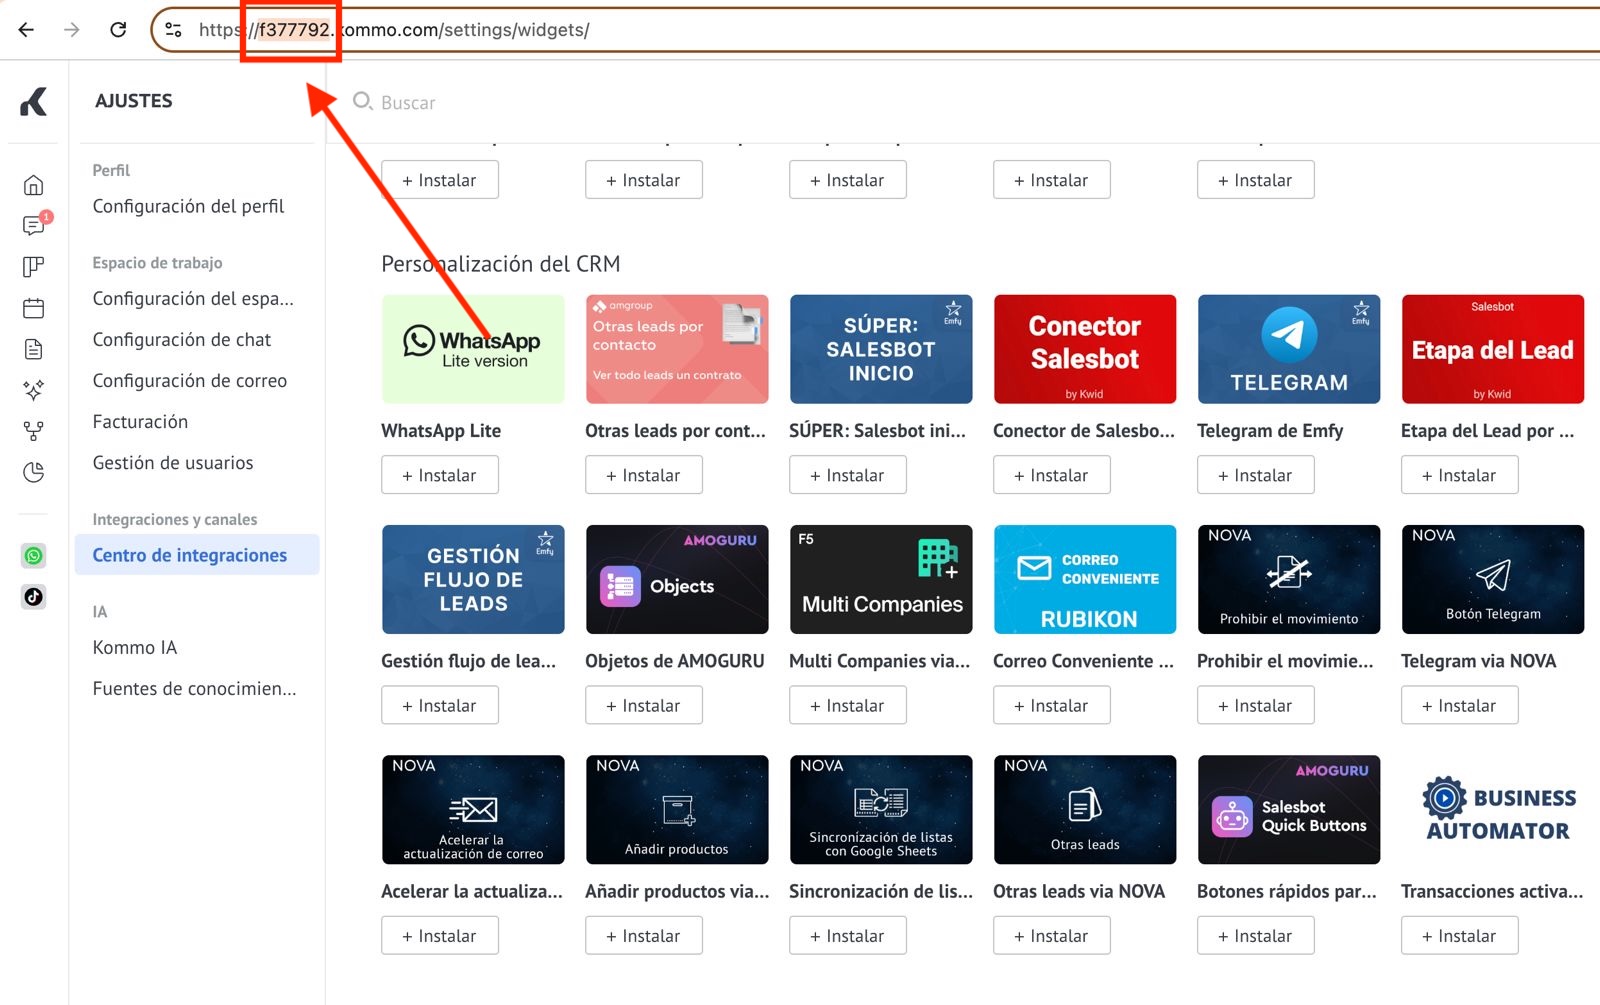1600x1005 pixels.
Task: Open the lists document icon in sidebar
Action: coord(34,349)
